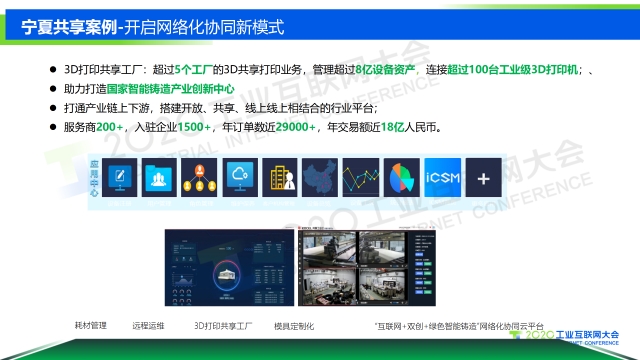
Task: Launch the iCSM app tile
Action: coord(443,178)
